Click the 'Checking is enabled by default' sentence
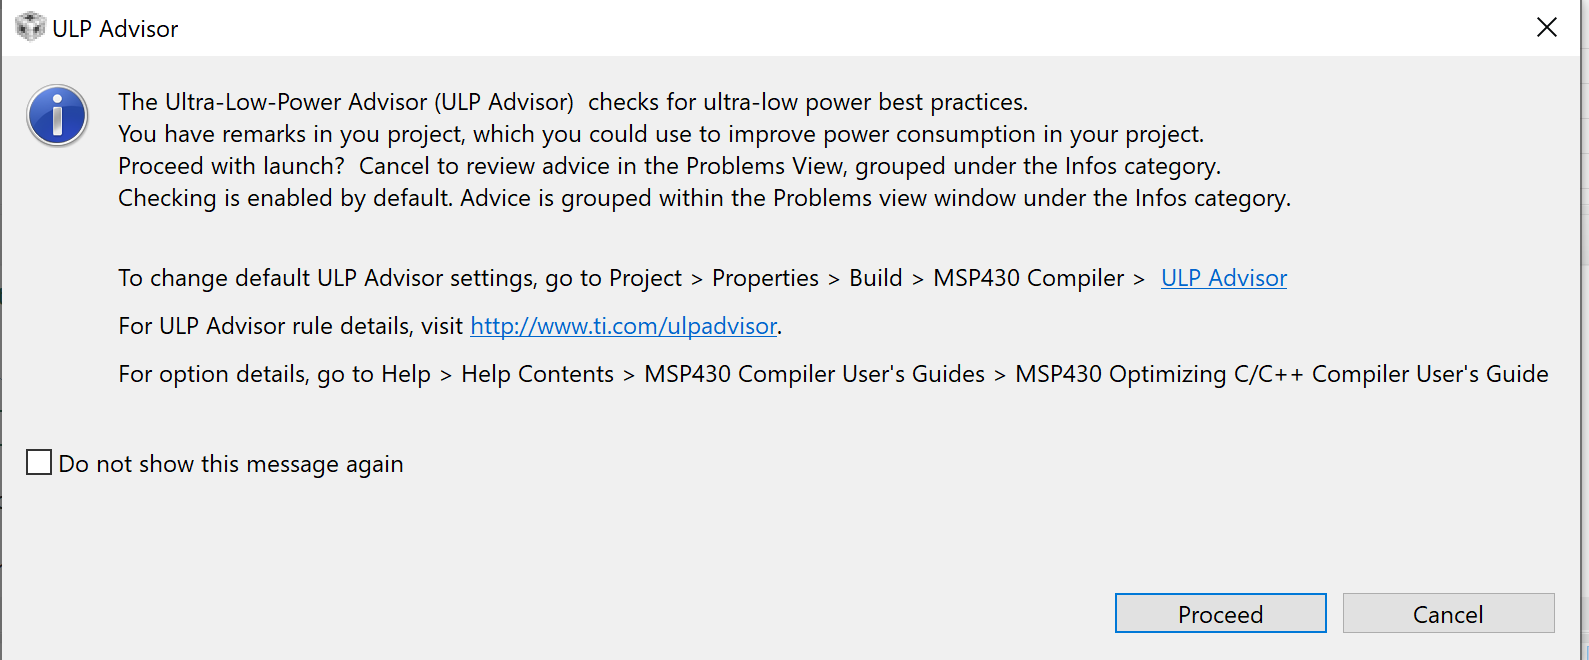Screen dimensions: 1589x660 tap(286, 198)
